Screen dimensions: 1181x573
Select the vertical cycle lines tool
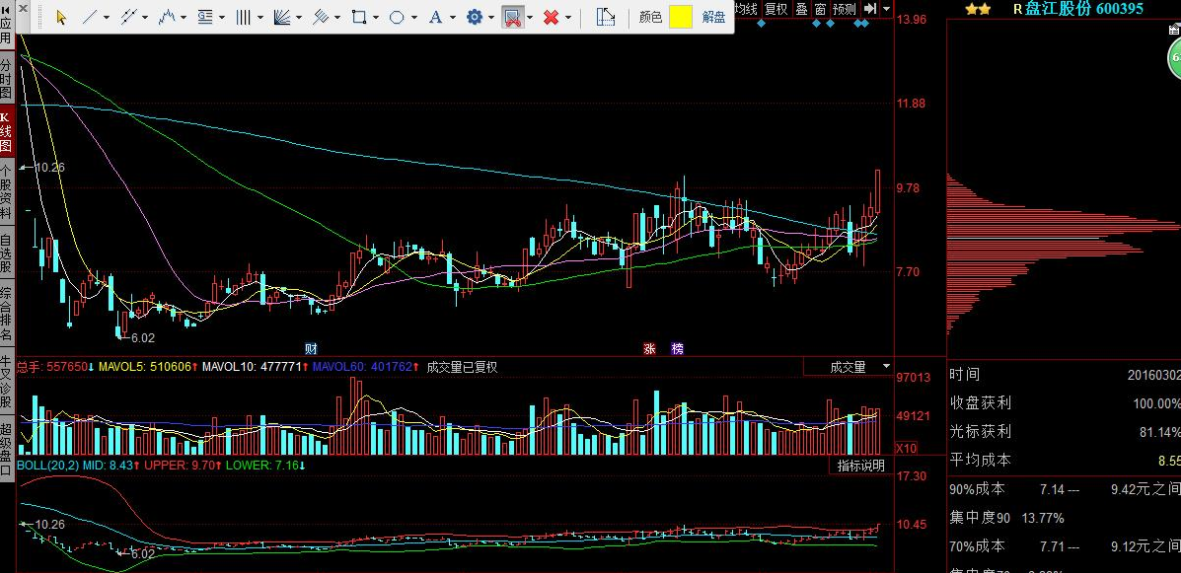point(243,17)
